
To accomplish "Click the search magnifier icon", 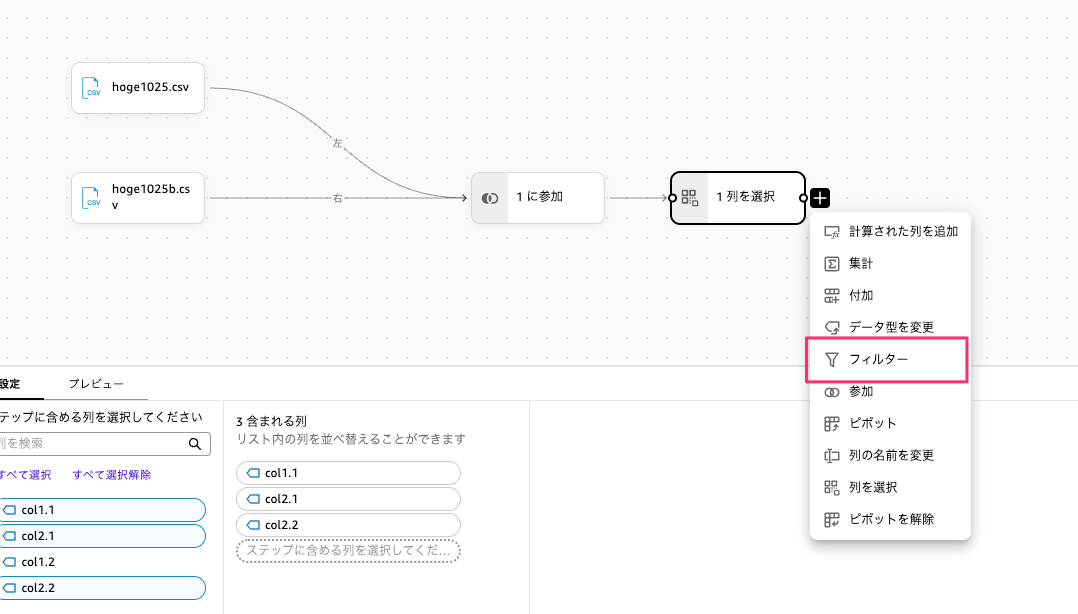I will pos(195,444).
